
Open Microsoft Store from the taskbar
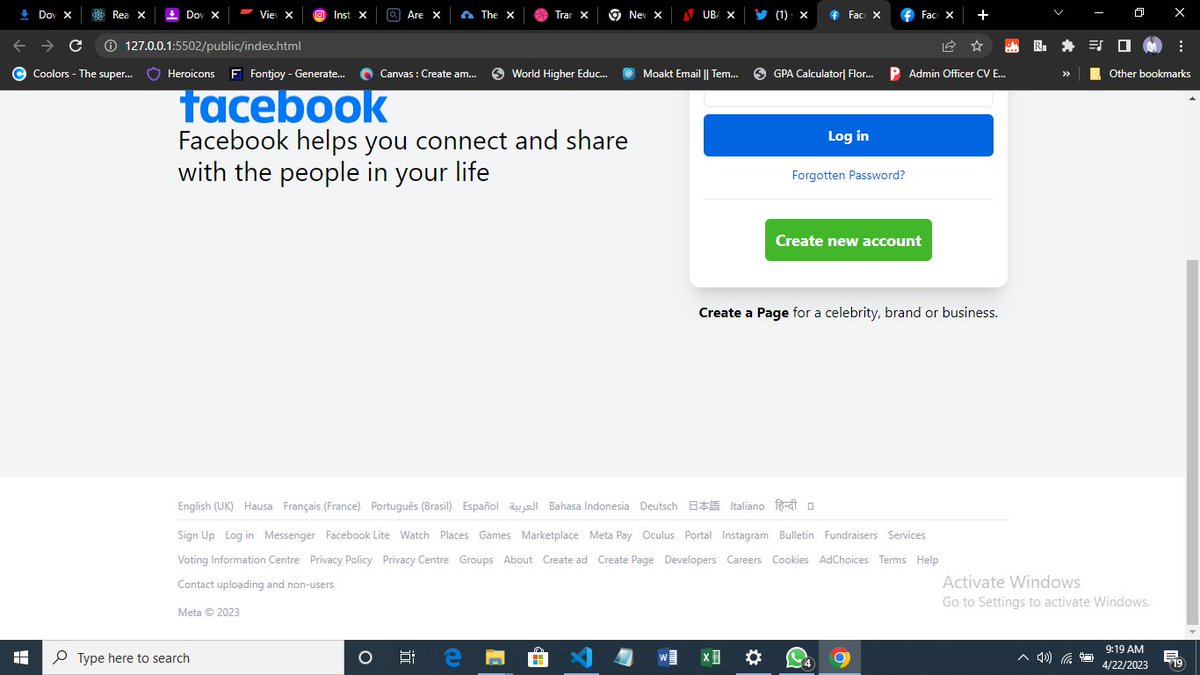[538, 657]
